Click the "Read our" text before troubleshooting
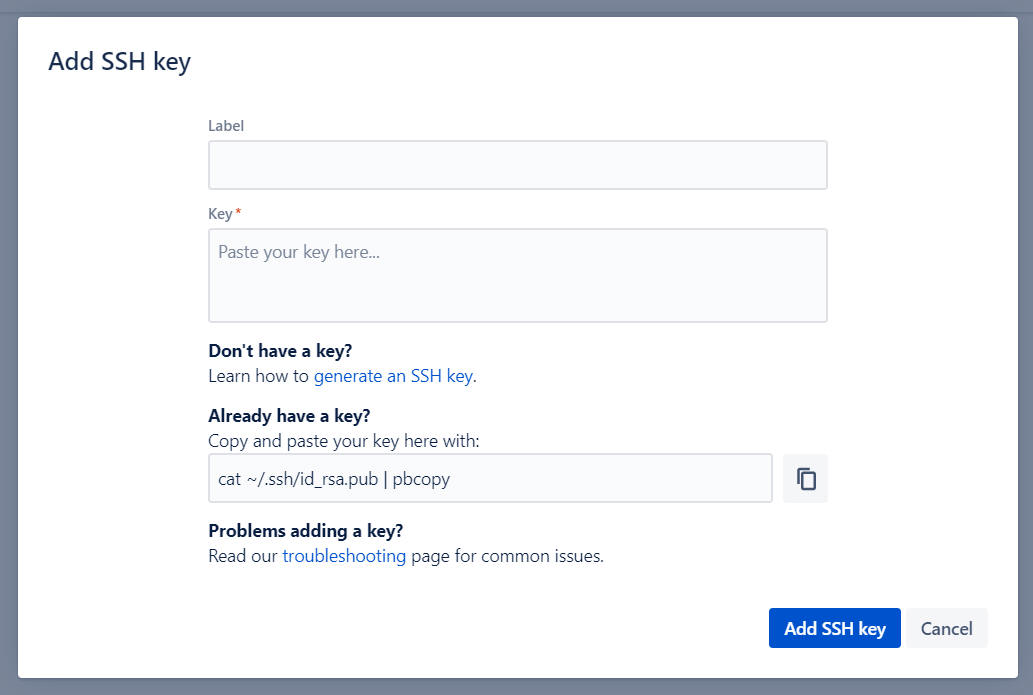This screenshot has height=695, width=1033. (242, 556)
